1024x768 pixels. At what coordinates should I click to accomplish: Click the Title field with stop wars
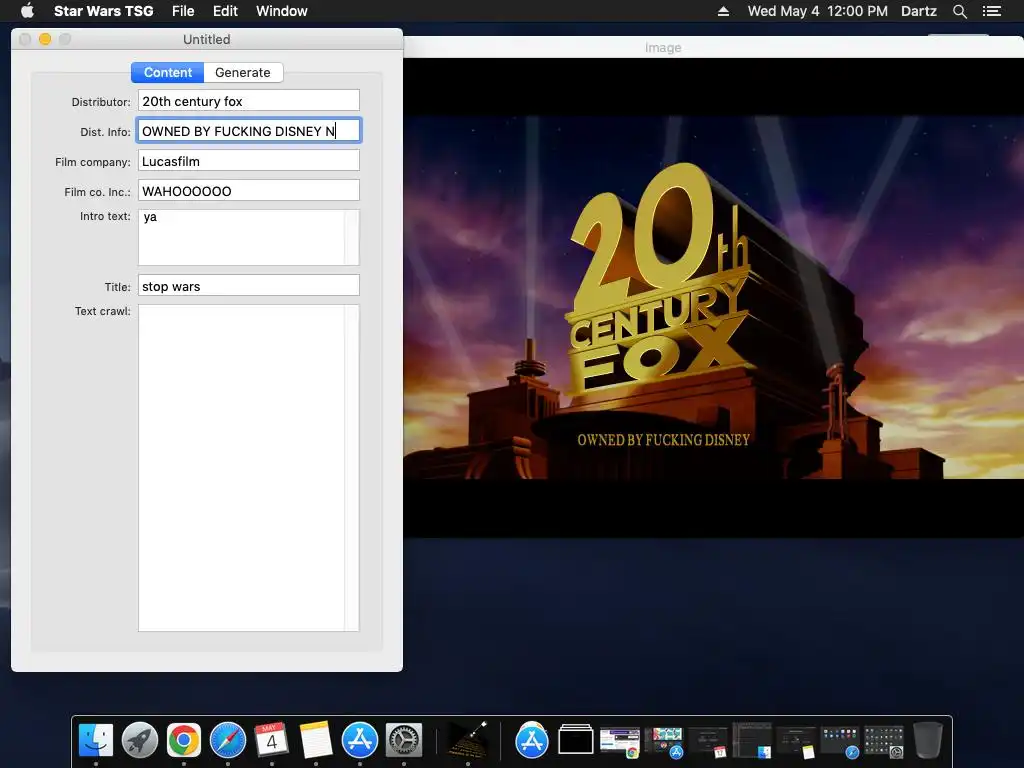click(x=249, y=286)
